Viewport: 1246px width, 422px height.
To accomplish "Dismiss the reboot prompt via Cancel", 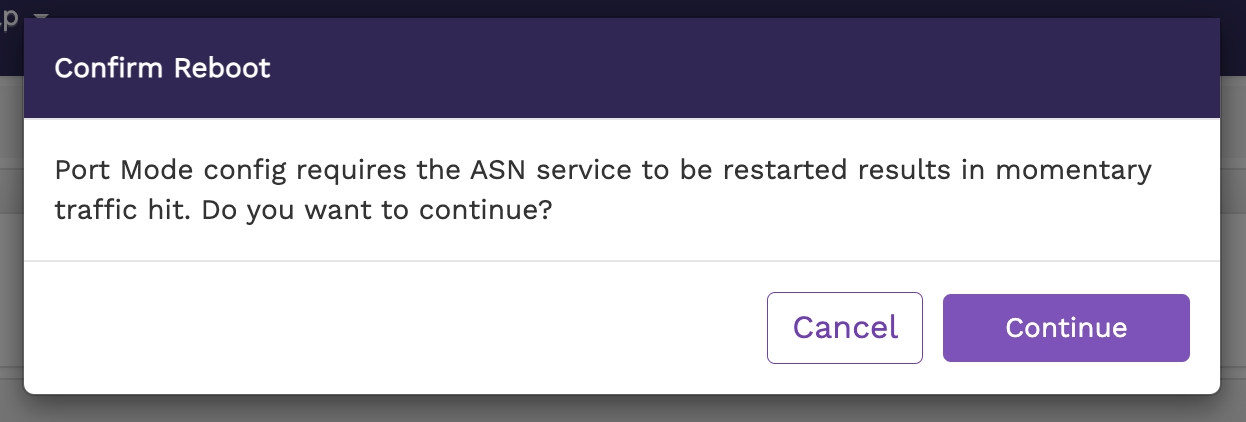I will pyautogui.click(x=845, y=328).
